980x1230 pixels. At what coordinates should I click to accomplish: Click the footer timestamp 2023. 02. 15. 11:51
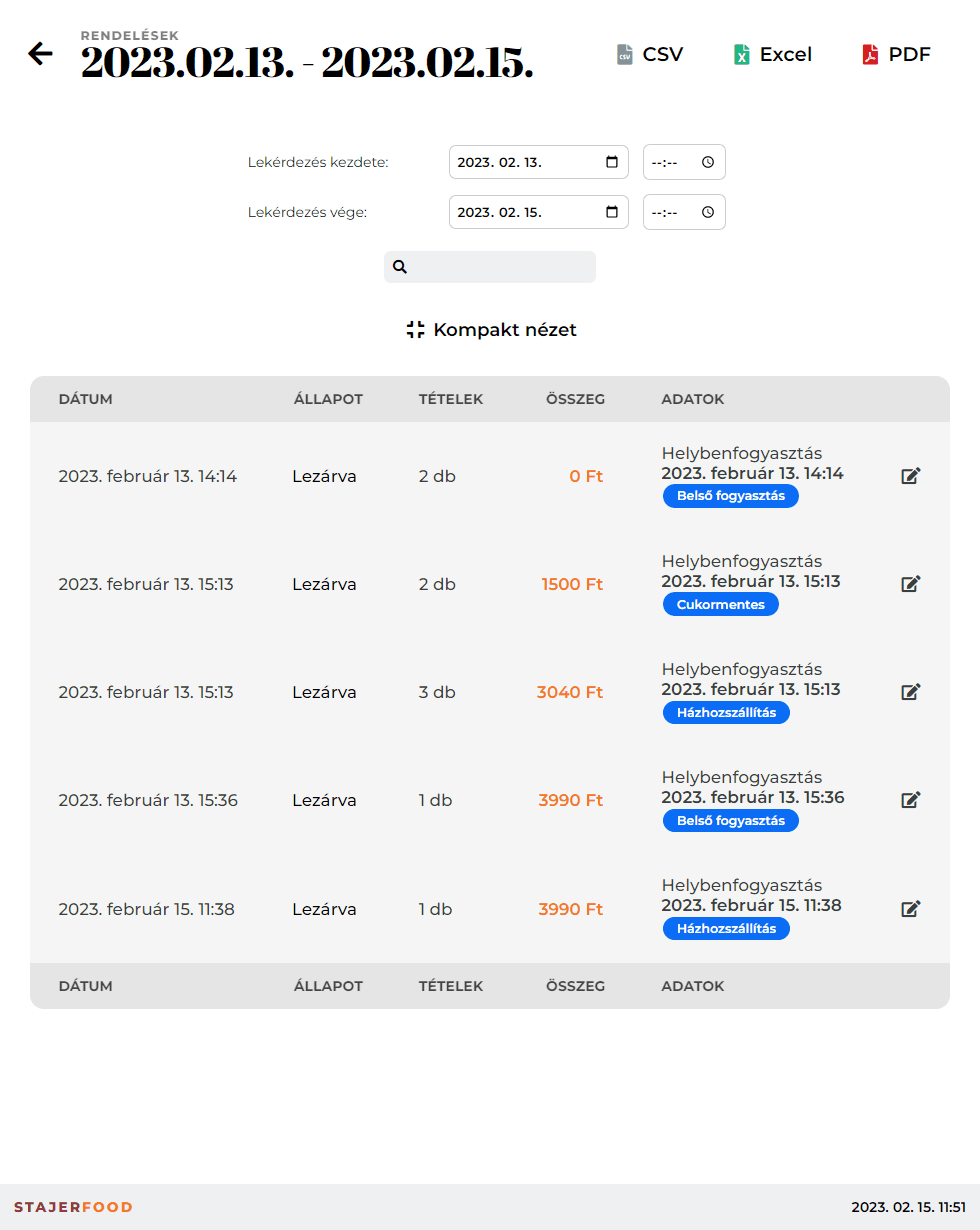click(x=908, y=1207)
